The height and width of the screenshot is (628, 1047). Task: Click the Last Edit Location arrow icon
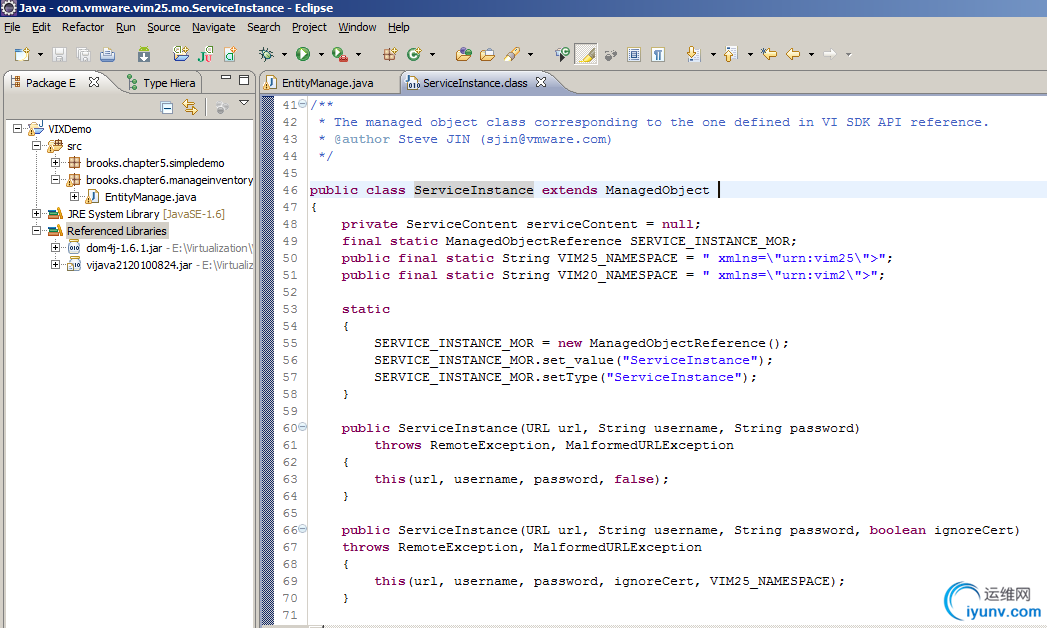point(768,54)
